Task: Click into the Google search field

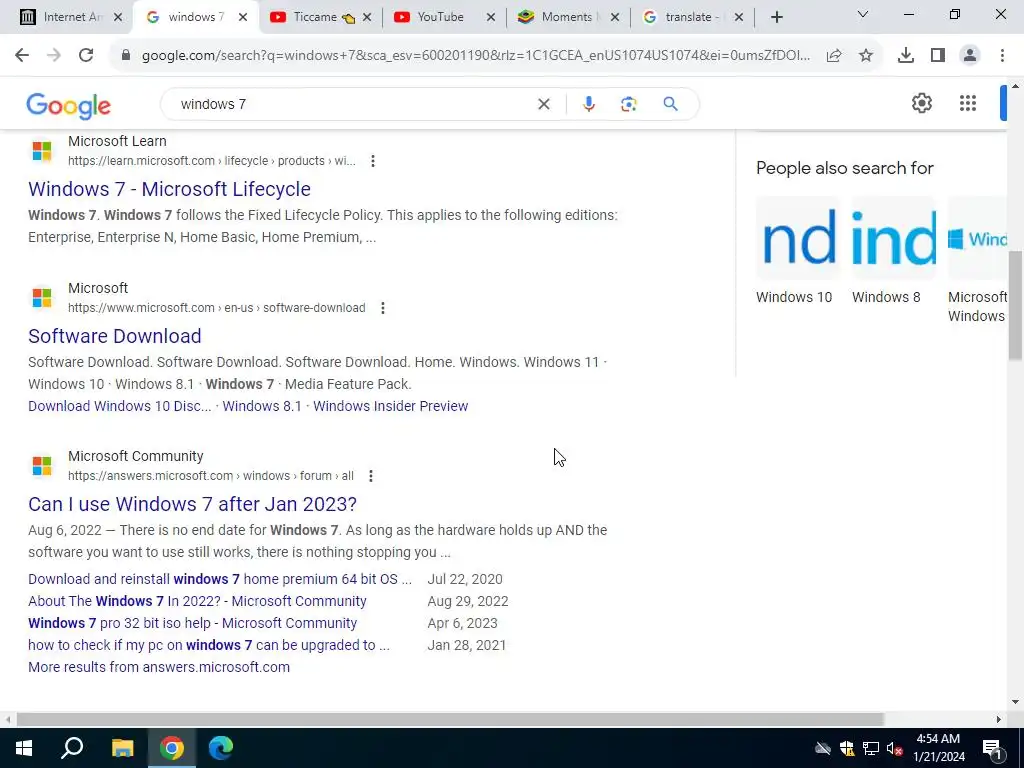Action: click(353, 104)
